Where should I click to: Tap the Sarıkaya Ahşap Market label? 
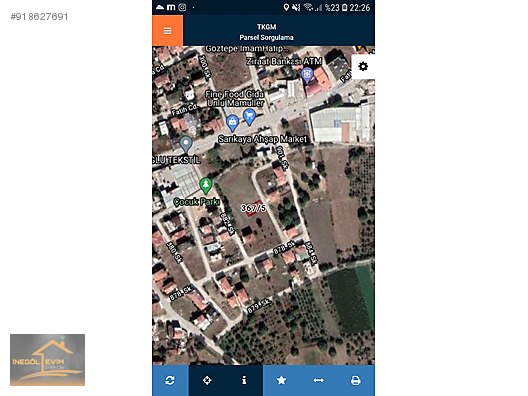[x=262, y=139]
